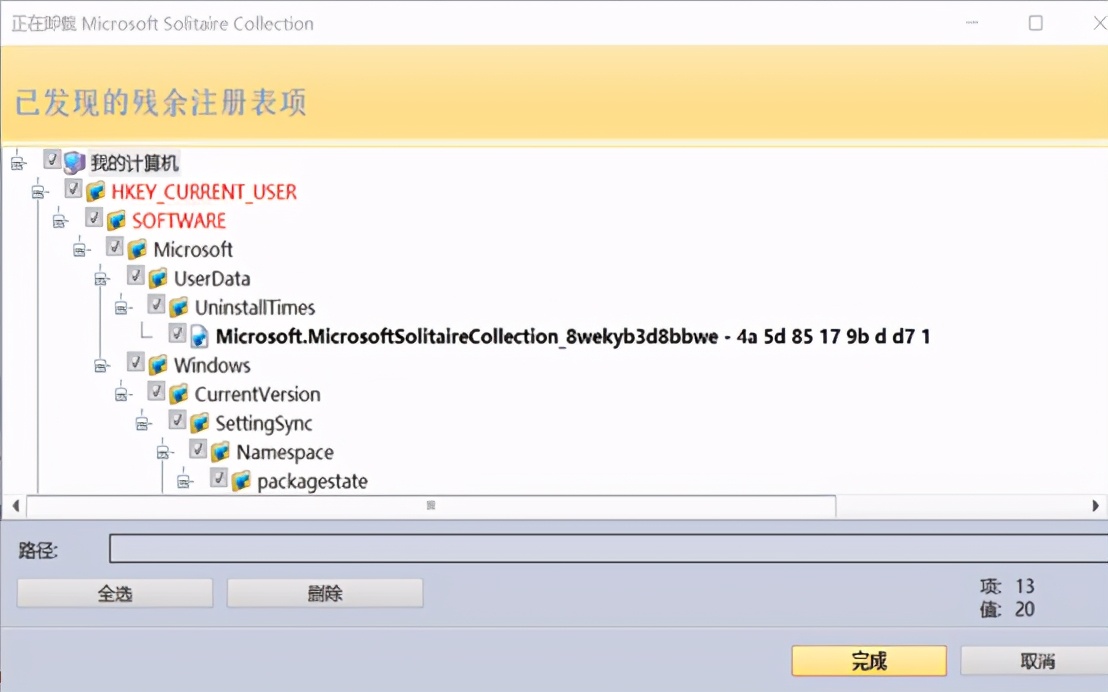Image resolution: width=1108 pixels, height=692 pixels.
Task: Select the Microsoft.MicrosoftSolitaireCollection_8wekyb3d8bbwe value entry
Action: click(x=572, y=336)
